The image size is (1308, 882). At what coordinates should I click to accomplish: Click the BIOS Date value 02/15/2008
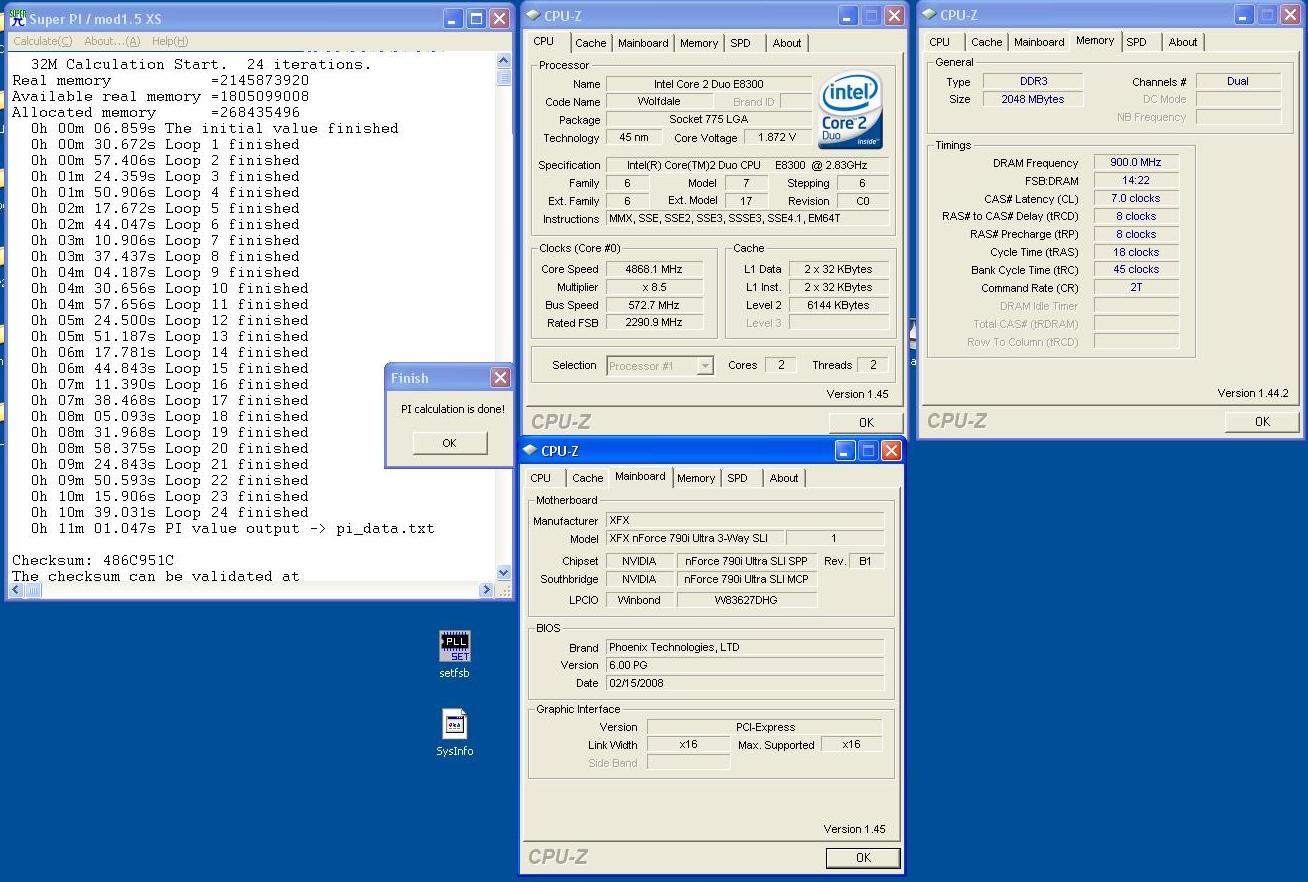[x=745, y=683]
